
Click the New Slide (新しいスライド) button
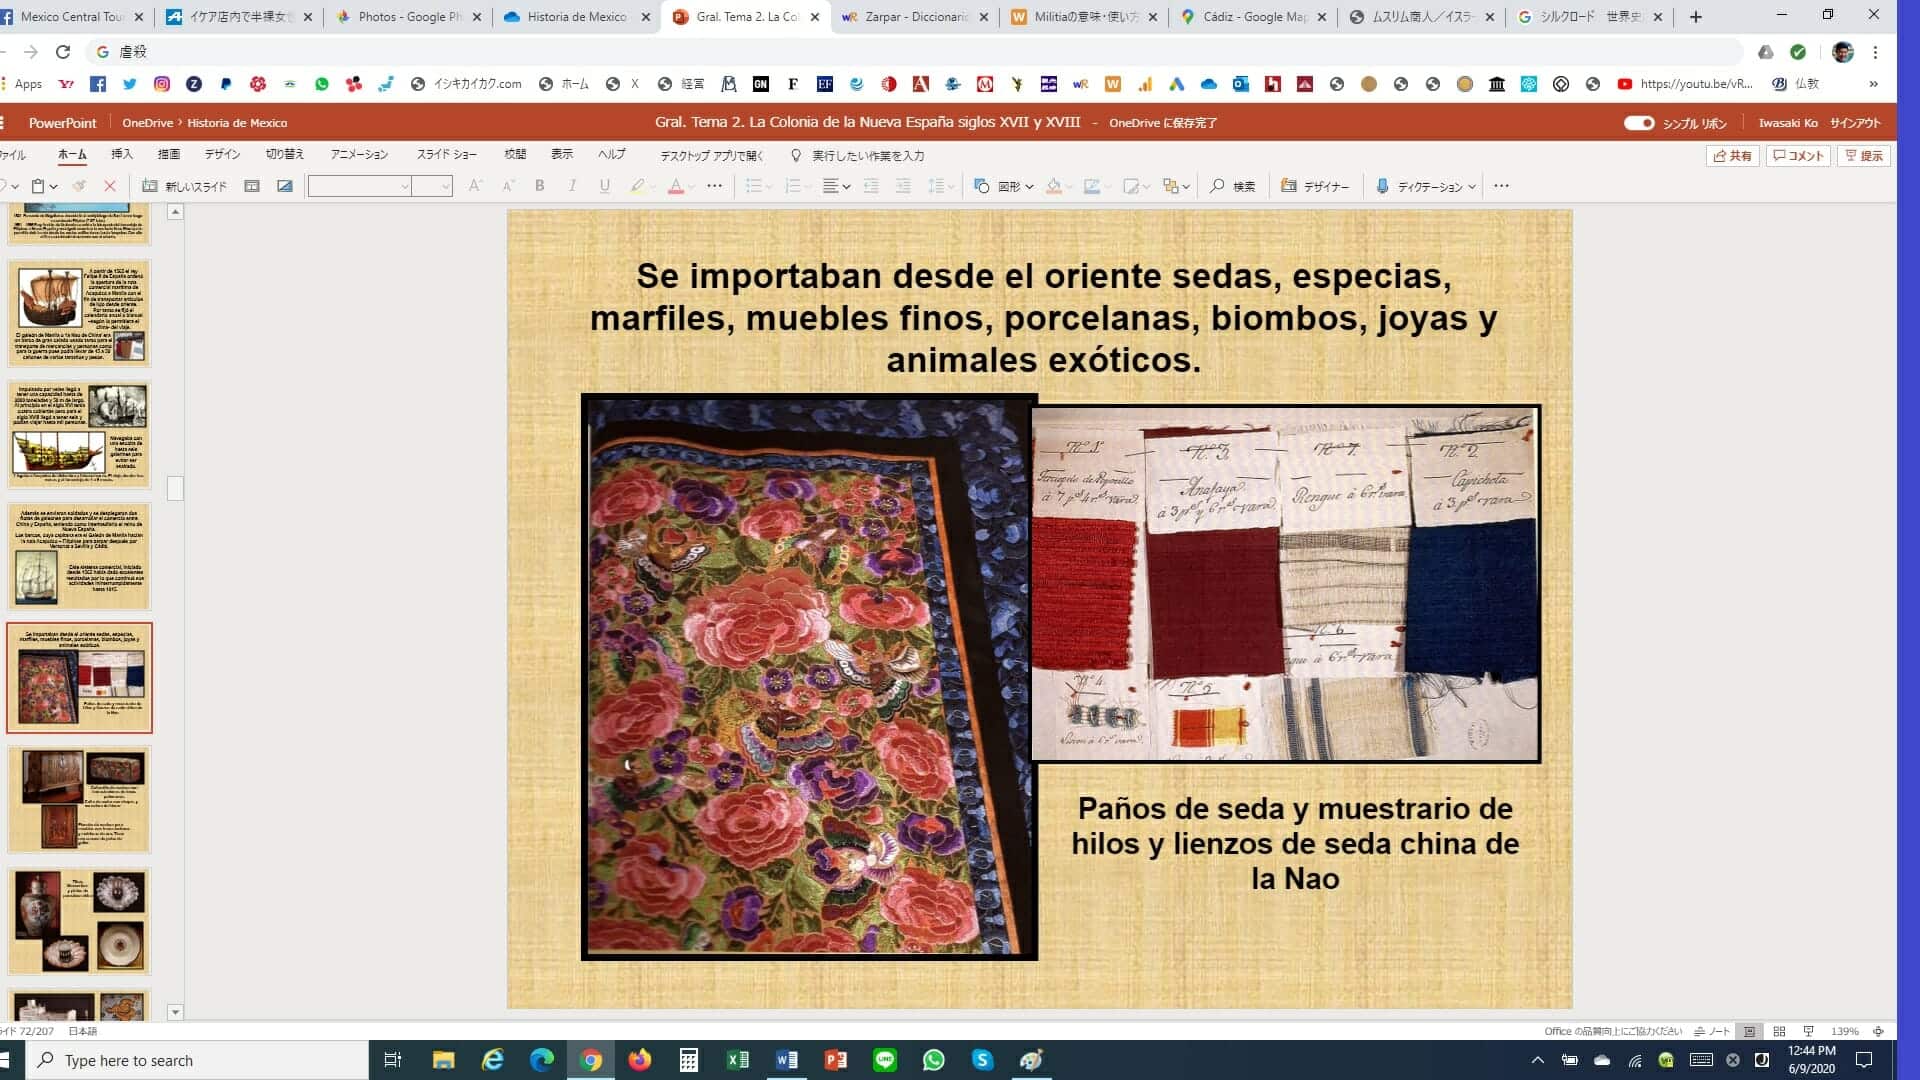pyautogui.click(x=185, y=186)
